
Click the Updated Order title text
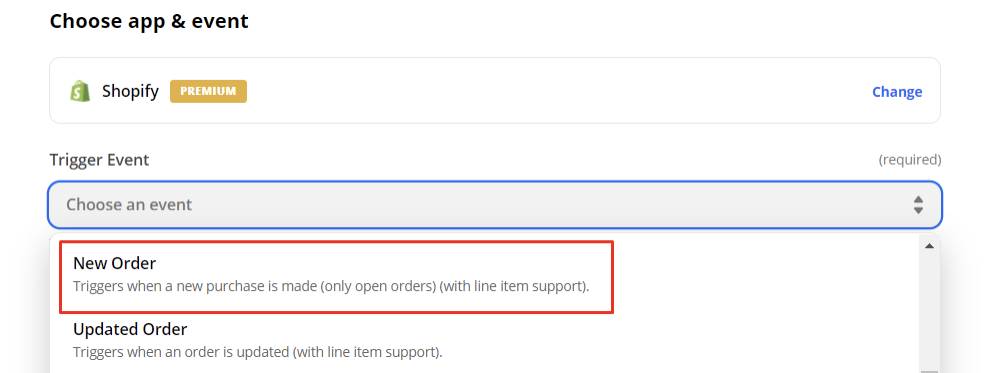130,329
